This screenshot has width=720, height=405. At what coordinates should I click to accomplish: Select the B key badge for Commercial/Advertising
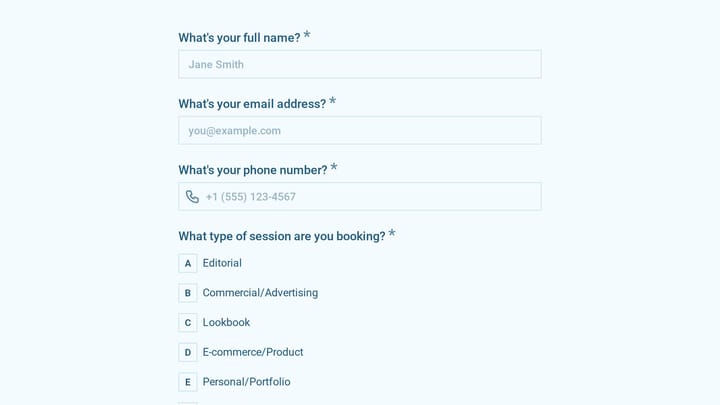coord(188,293)
